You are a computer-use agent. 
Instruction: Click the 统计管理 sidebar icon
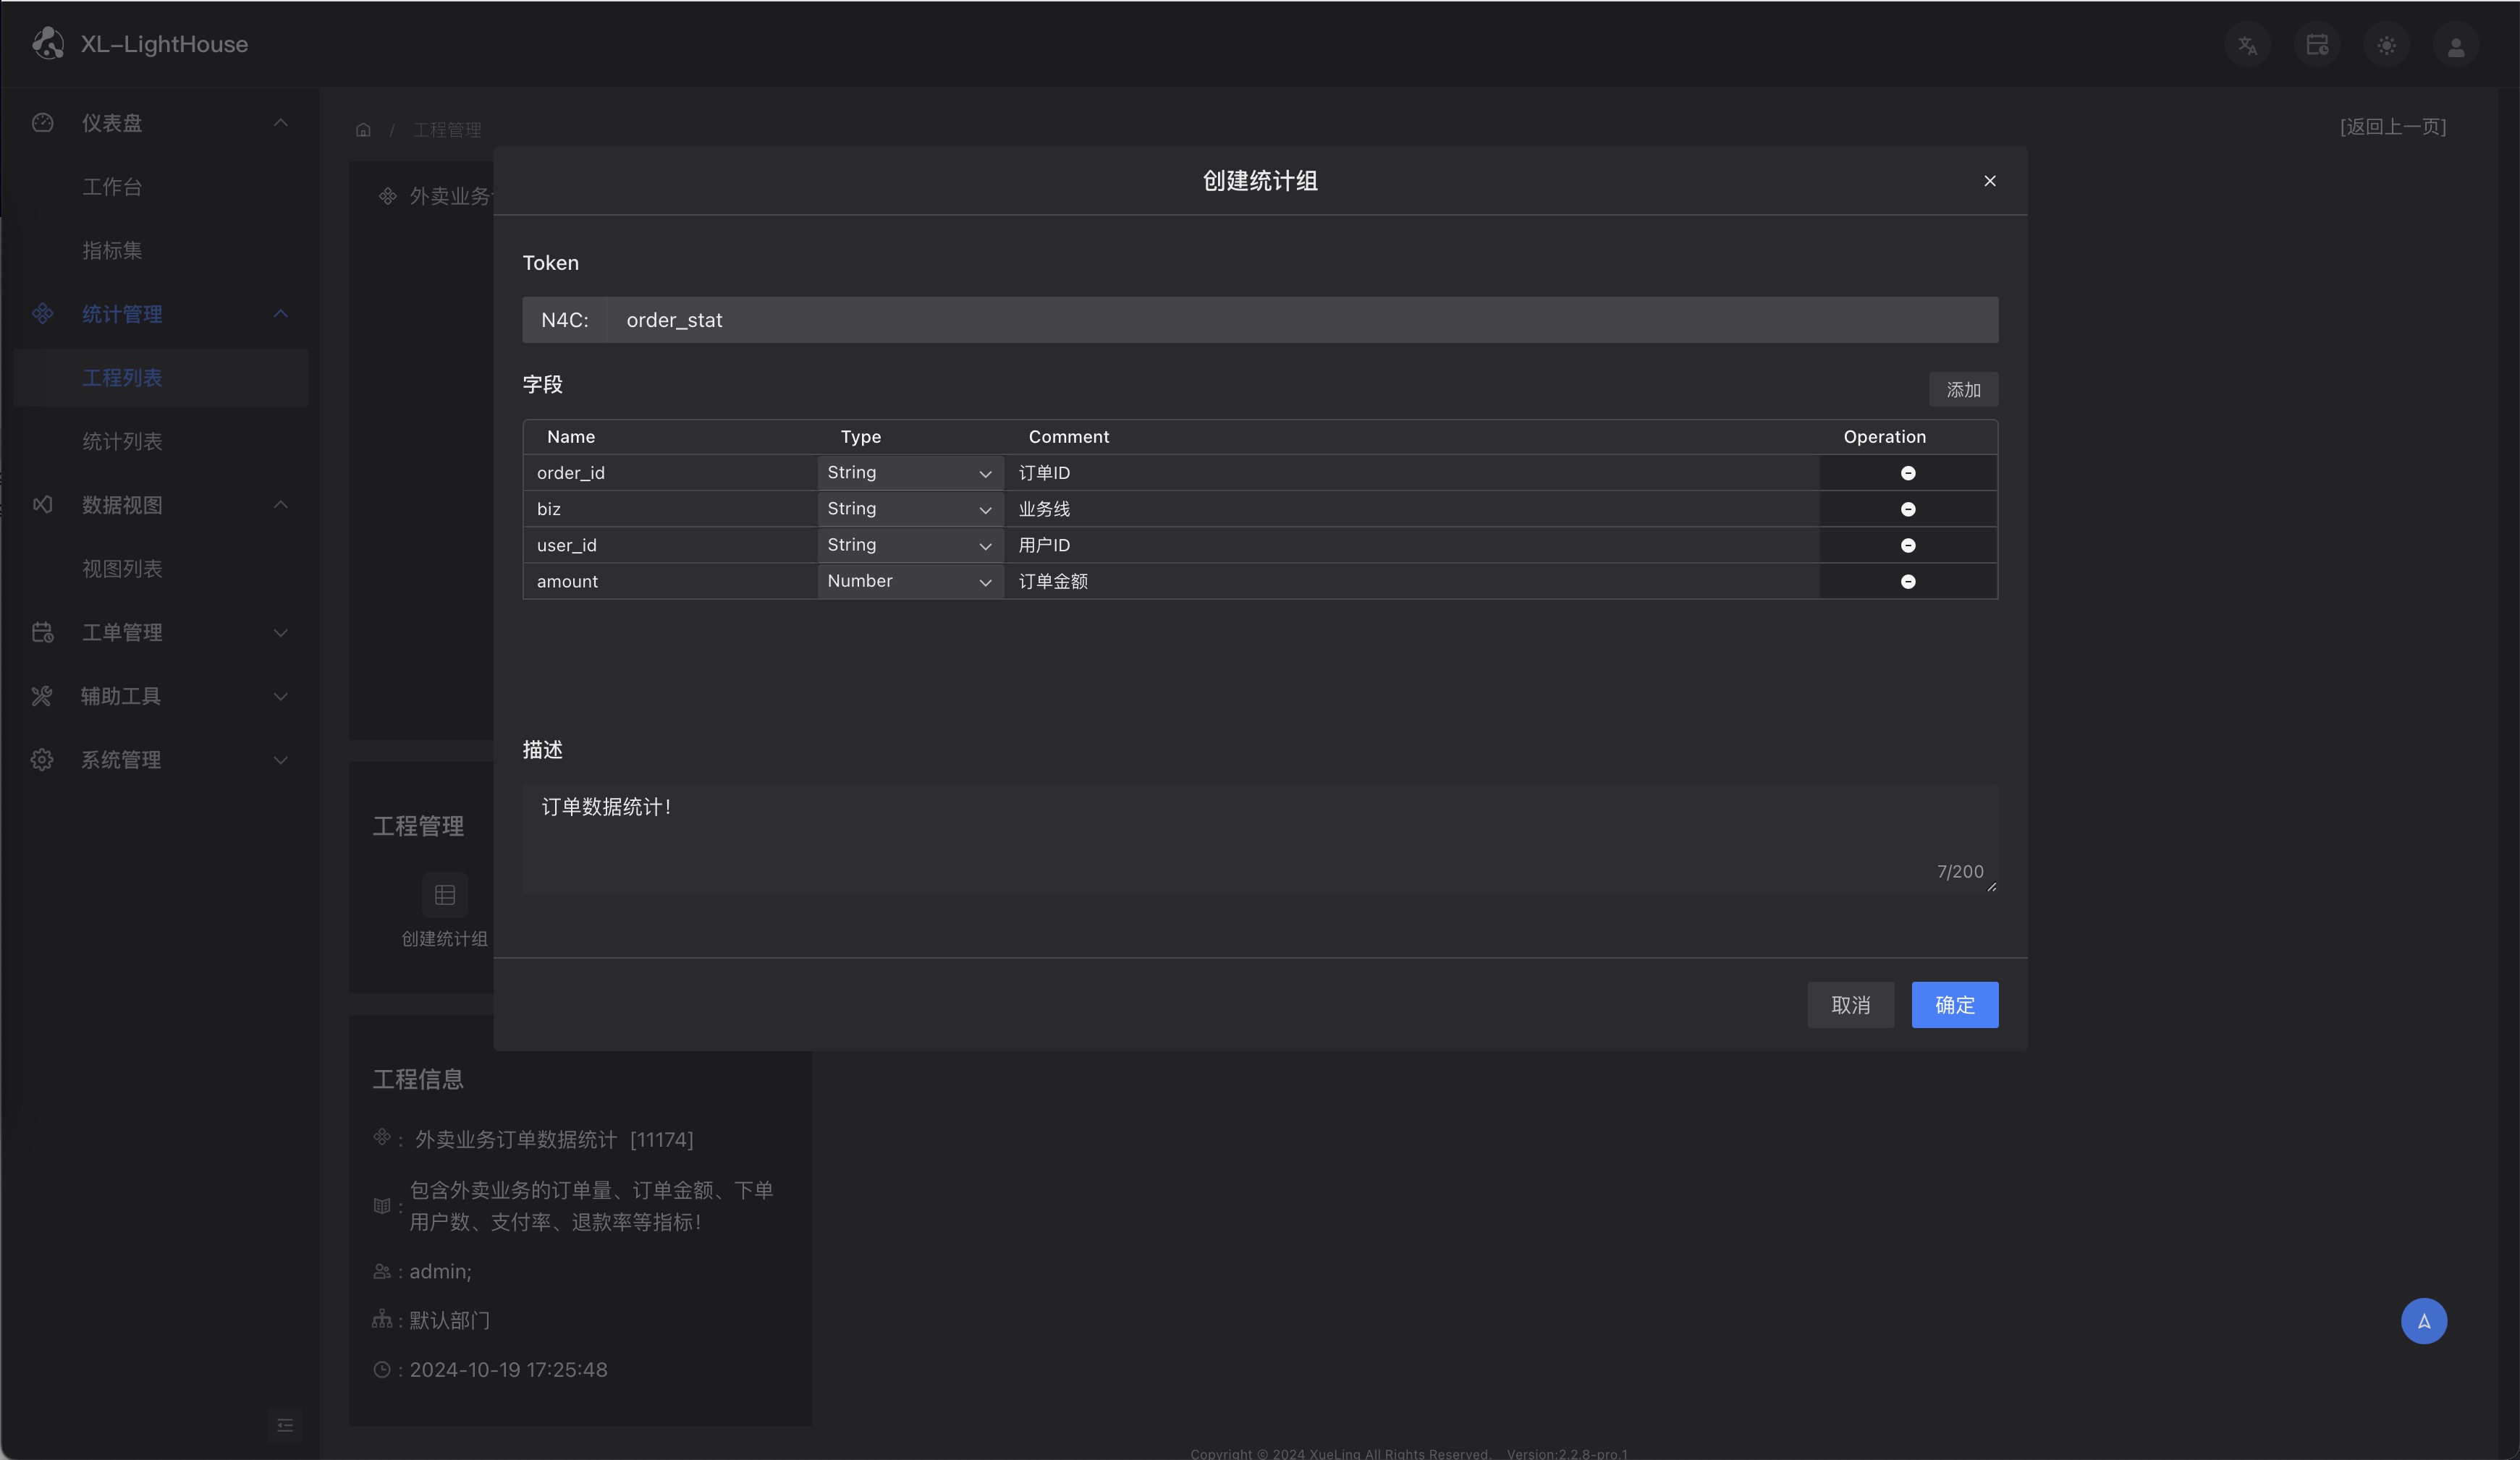[x=42, y=314]
